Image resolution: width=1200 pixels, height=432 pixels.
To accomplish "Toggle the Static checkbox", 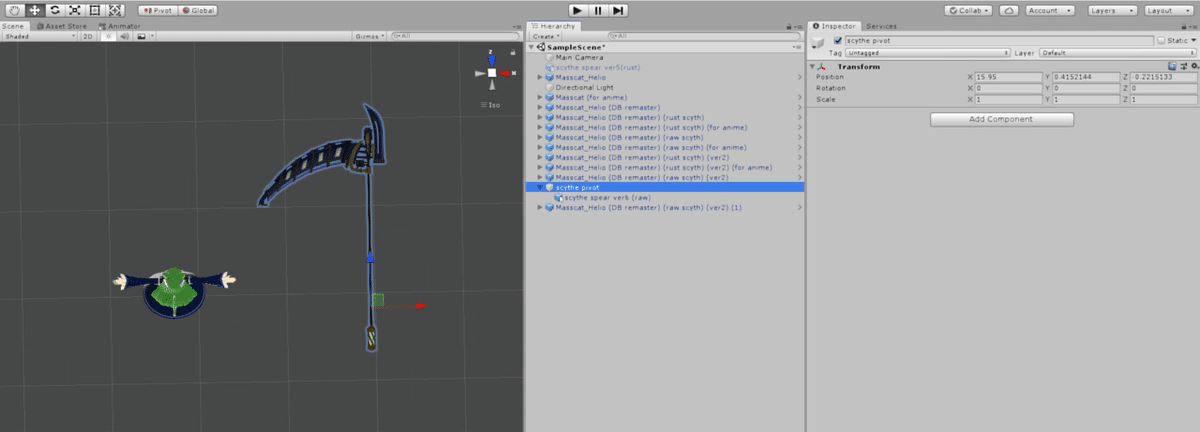I will (x=1161, y=41).
